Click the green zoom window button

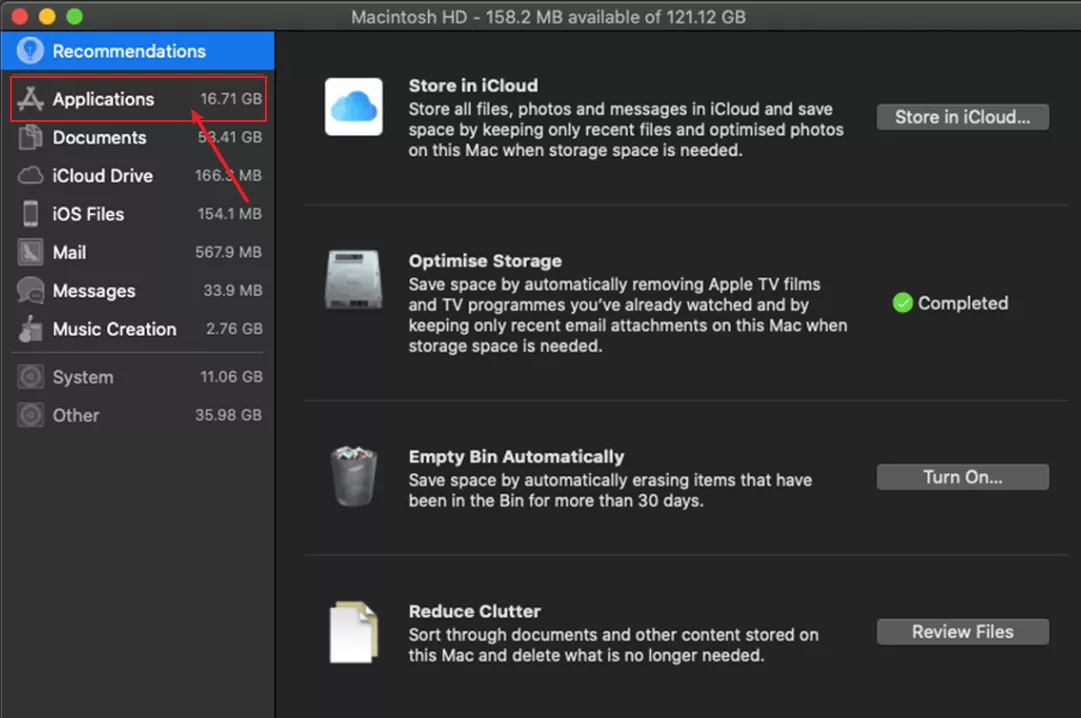[74, 16]
